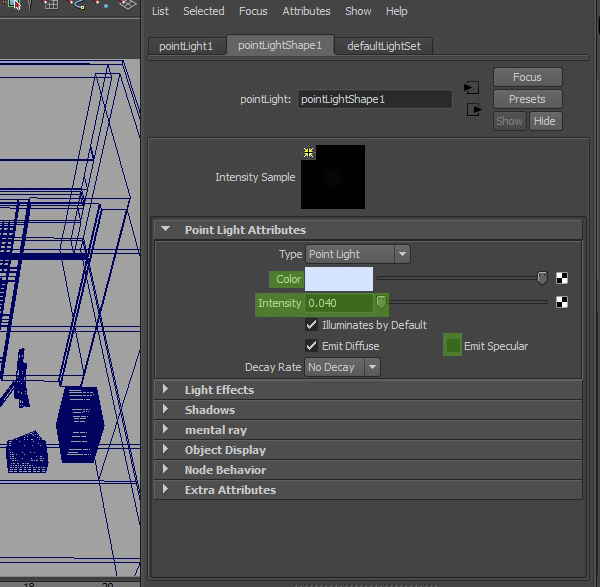Expand the Shadows section
Viewport: 600px width, 587px height.
click(165, 409)
